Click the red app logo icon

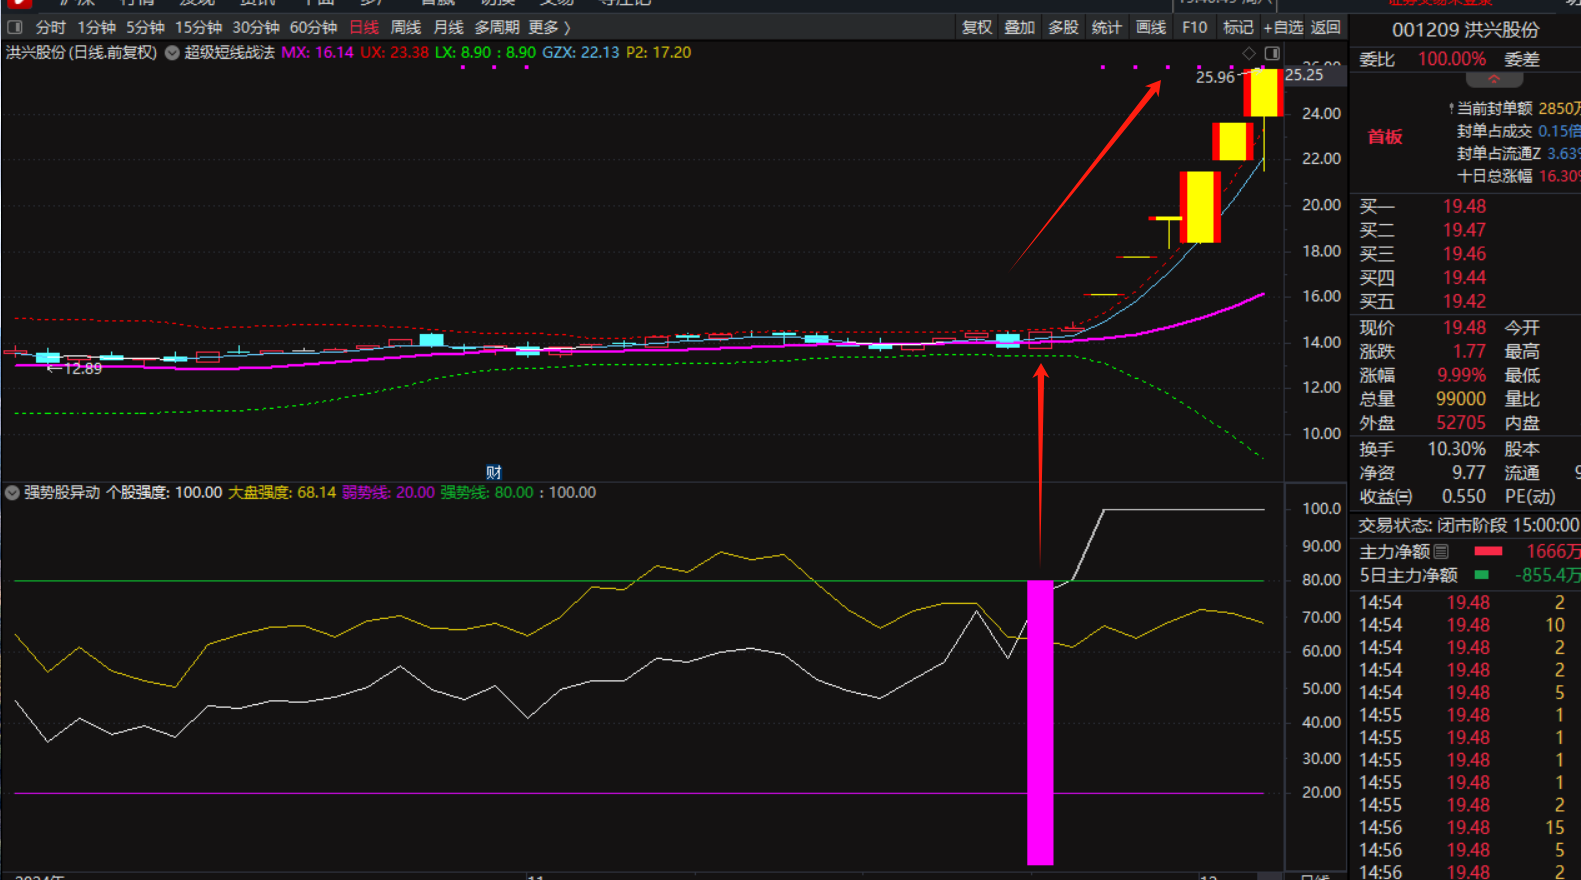click(x=17, y=3)
